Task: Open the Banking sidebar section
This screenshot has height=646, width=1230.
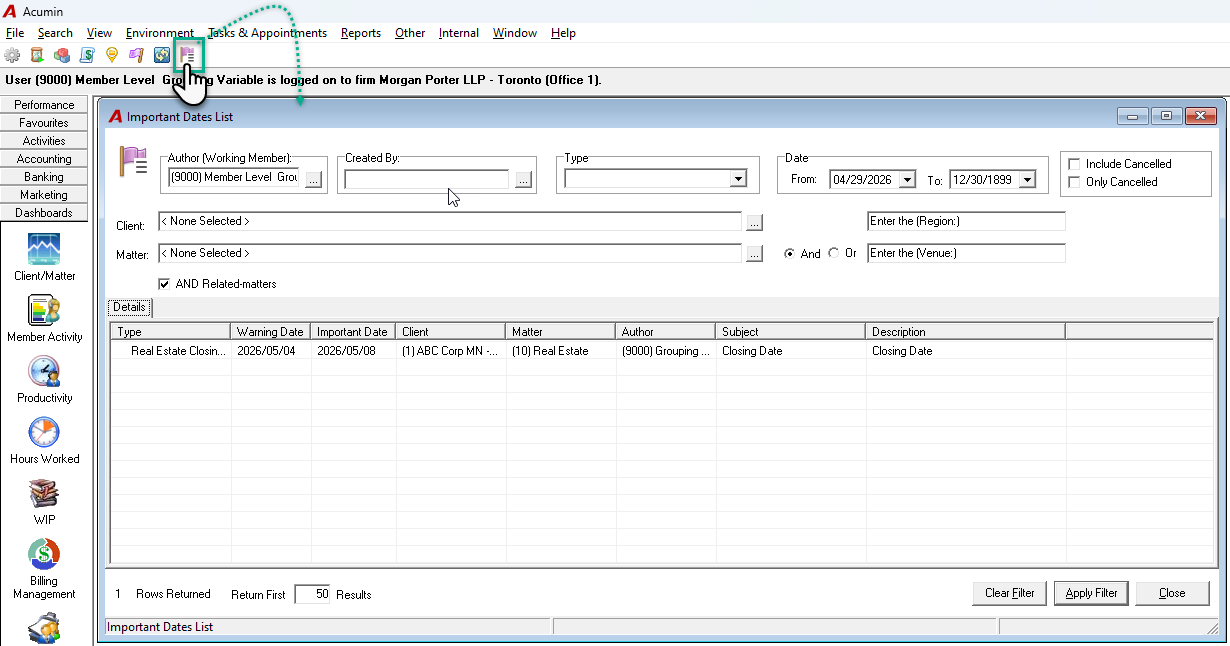Action: [x=44, y=177]
